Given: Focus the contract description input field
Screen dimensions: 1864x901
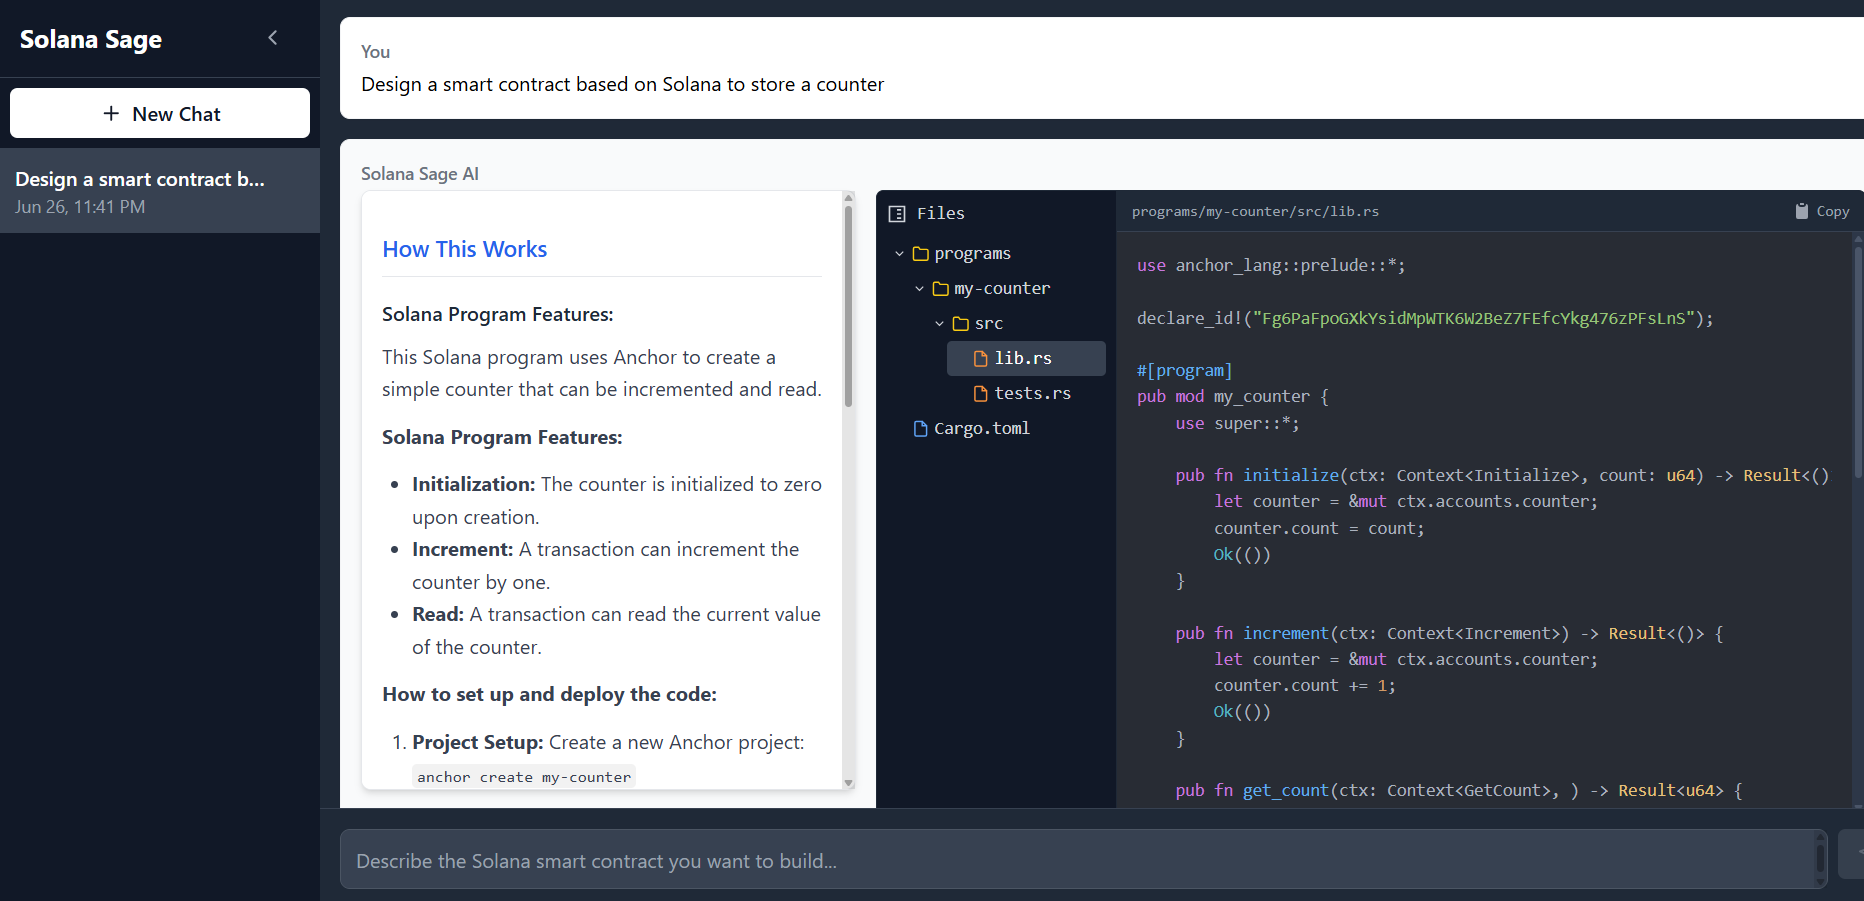Looking at the screenshot, I should (x=1083, y=859).
